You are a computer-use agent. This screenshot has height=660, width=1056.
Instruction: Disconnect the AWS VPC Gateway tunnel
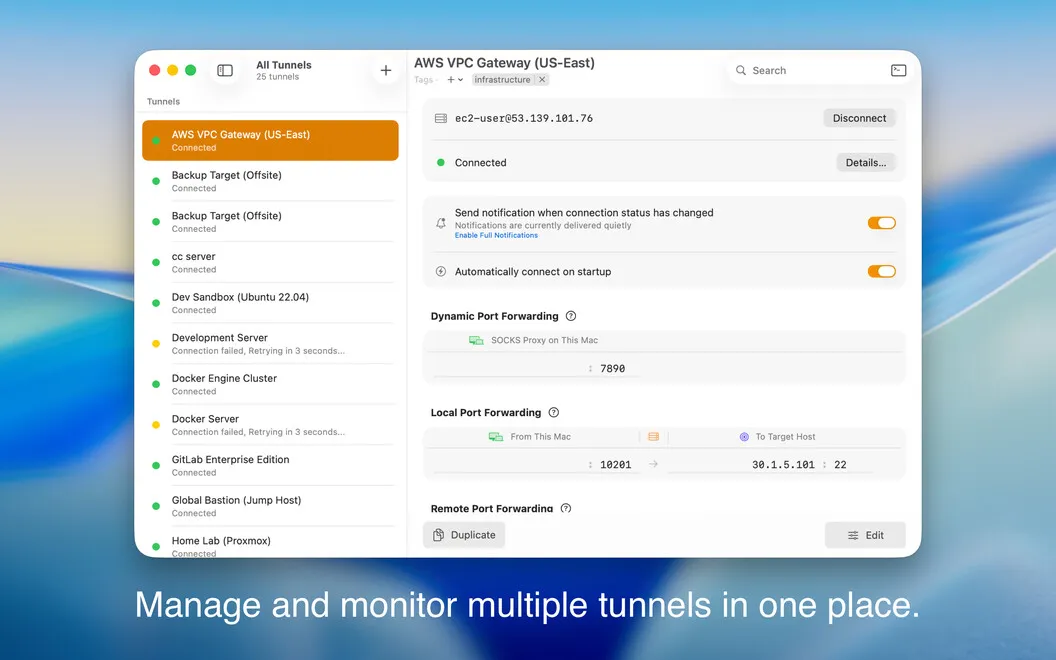[859, 118]
